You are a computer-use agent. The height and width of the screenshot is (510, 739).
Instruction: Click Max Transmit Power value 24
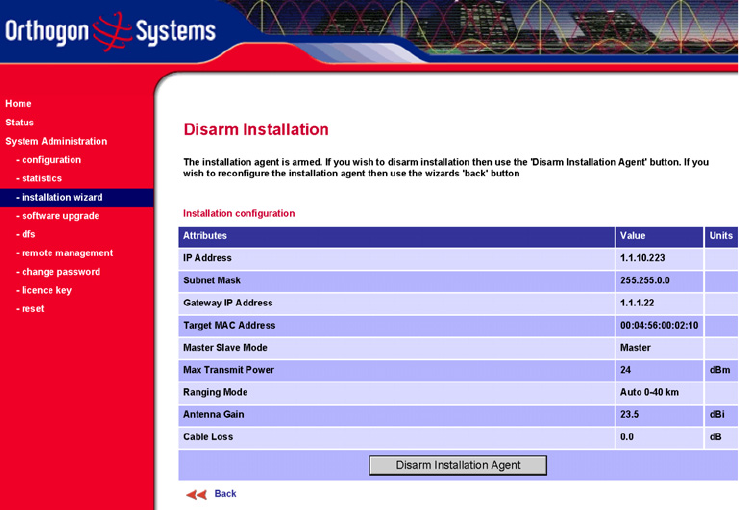pos(625,370)
